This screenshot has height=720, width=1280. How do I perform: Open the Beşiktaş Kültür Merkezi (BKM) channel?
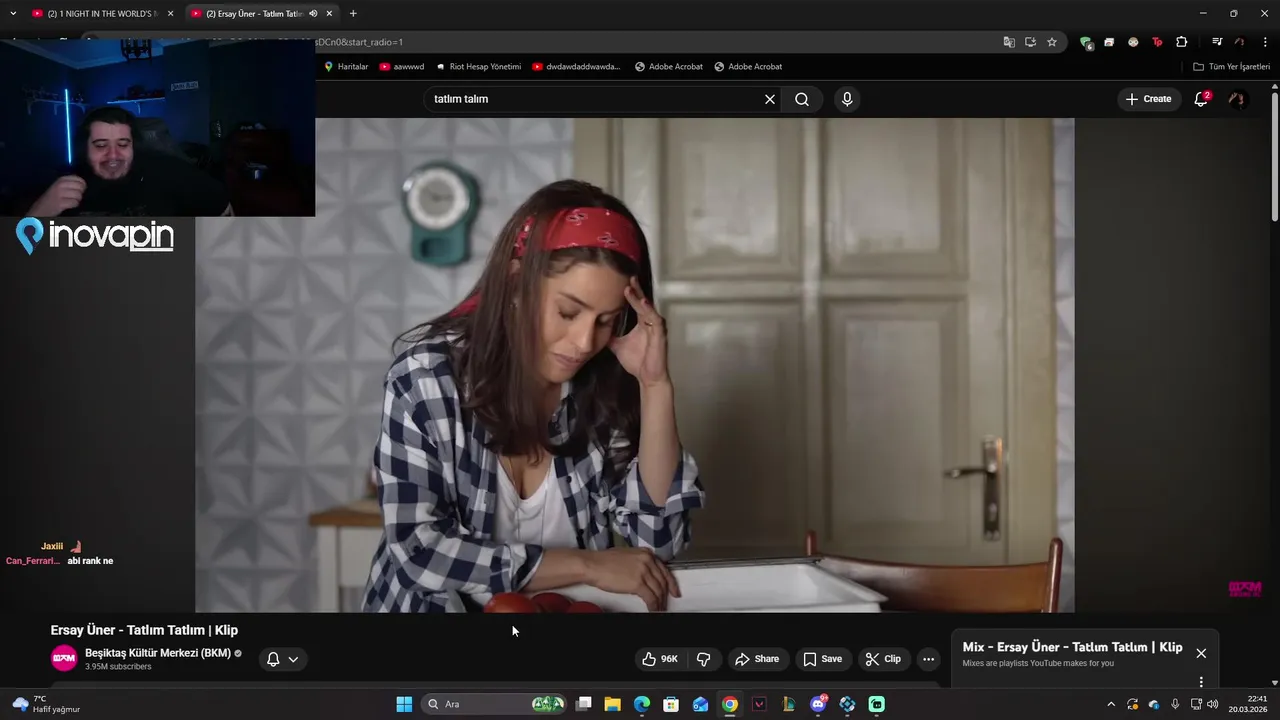pos(158,653)
